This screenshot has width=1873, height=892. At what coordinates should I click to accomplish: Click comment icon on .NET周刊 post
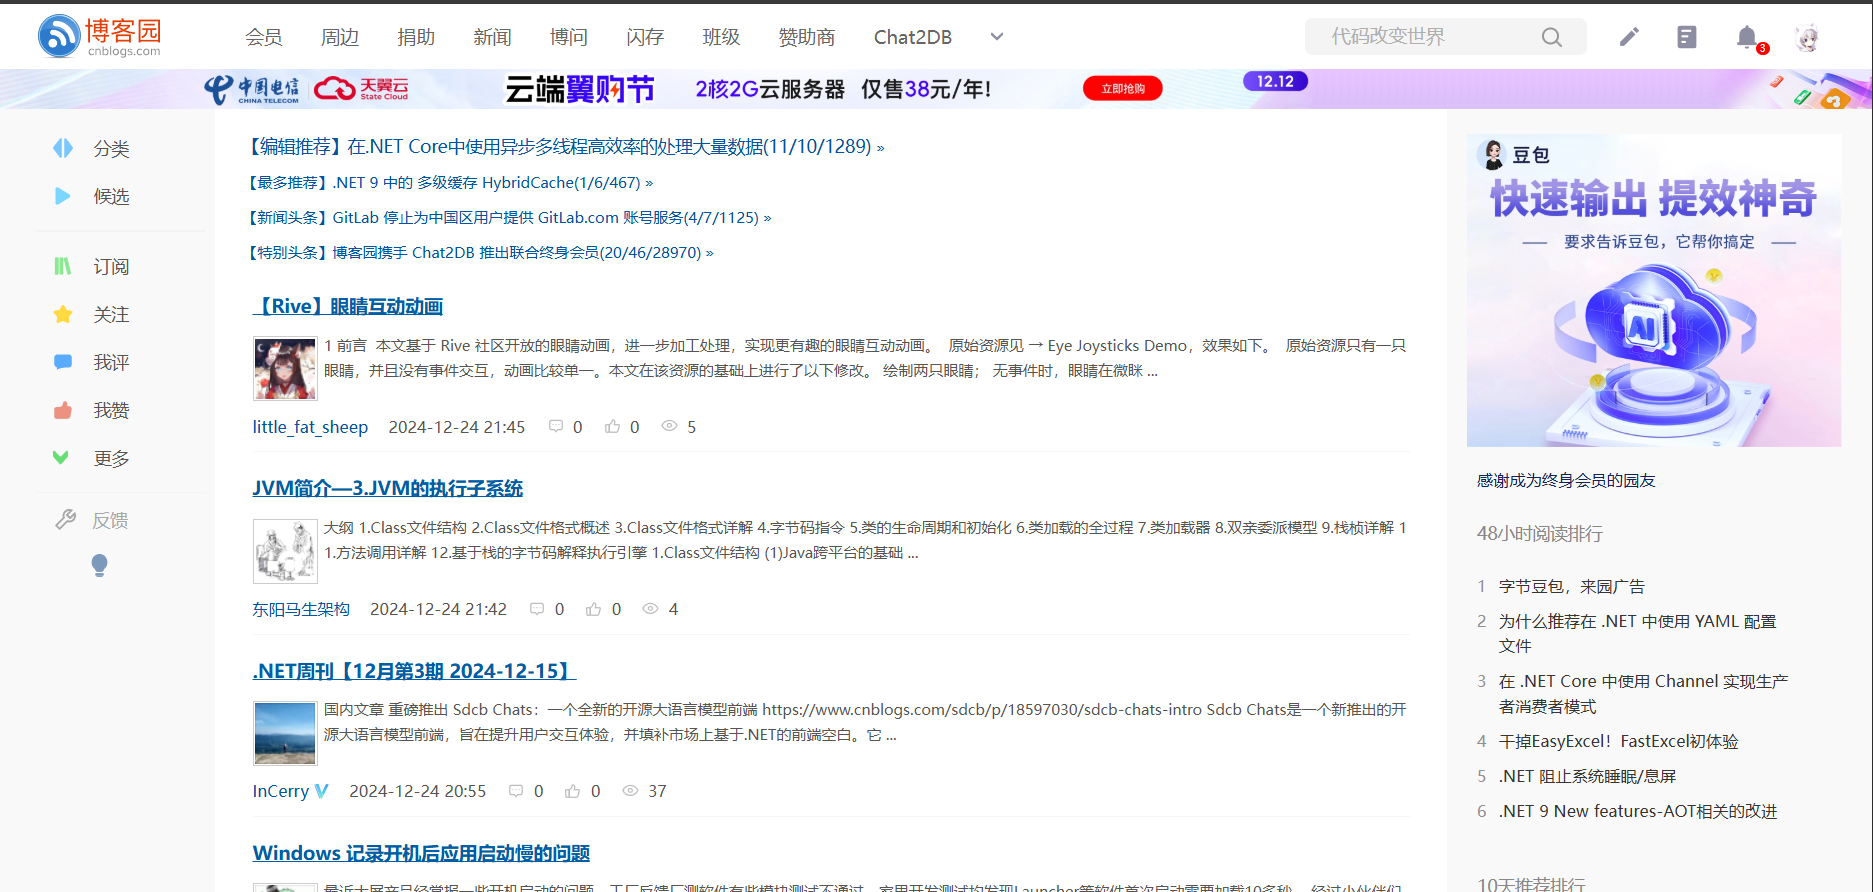click(516, 790)
